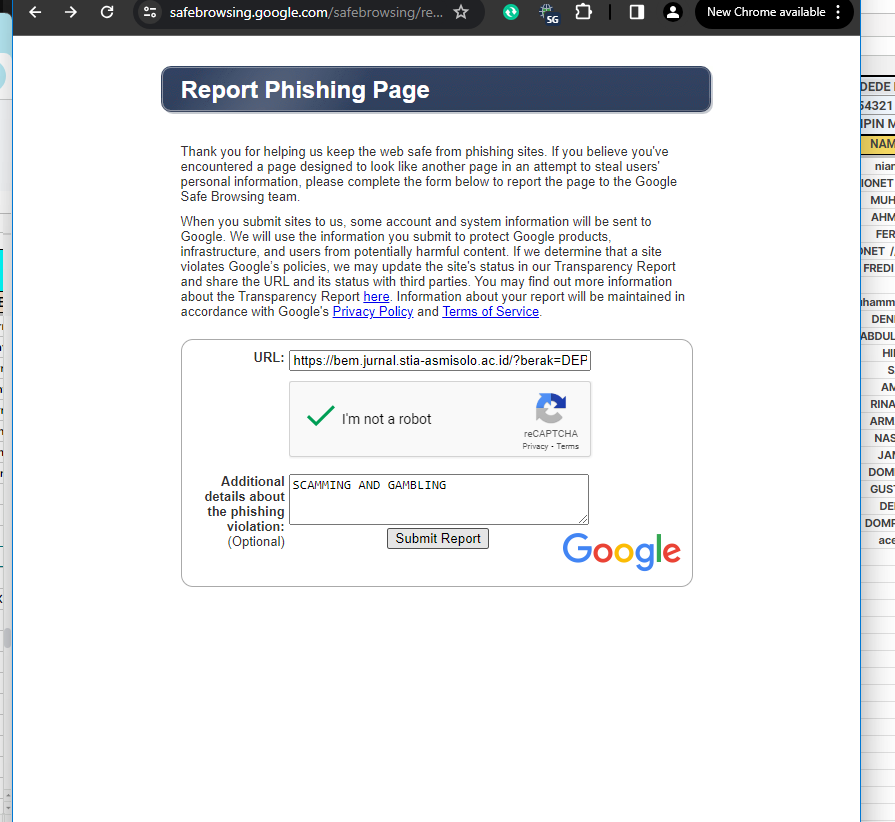
Task: Click the Submit Report button
Action: click(438, 538)
